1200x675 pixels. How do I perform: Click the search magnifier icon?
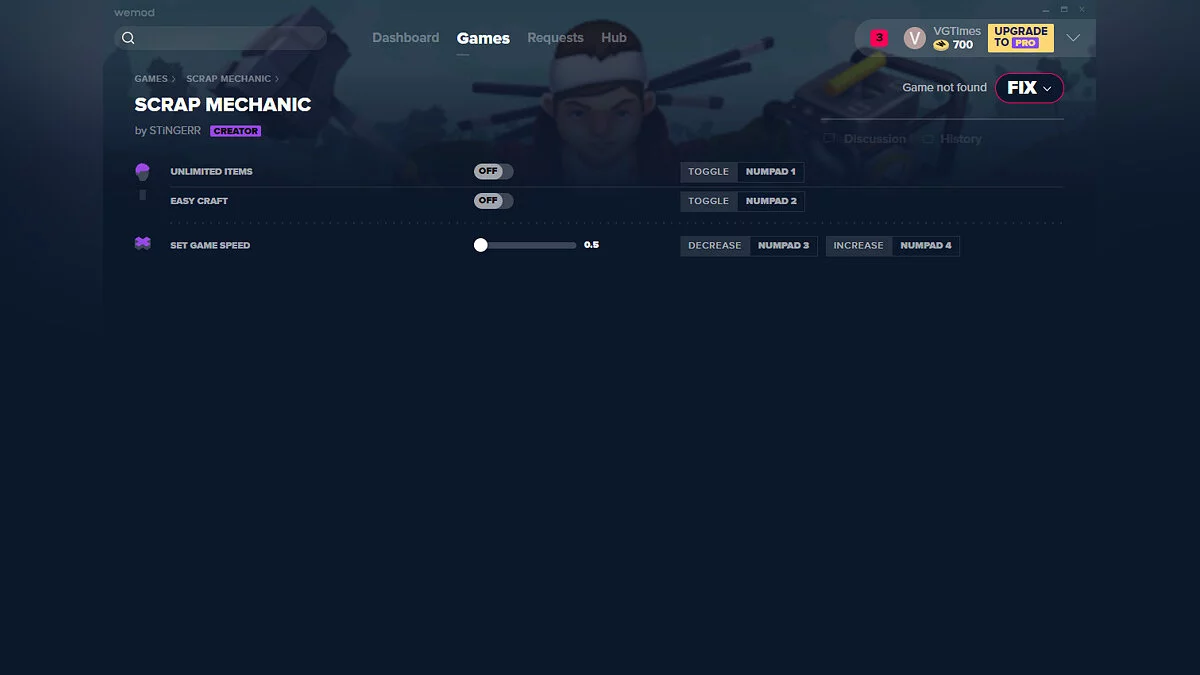coord(128,38)
